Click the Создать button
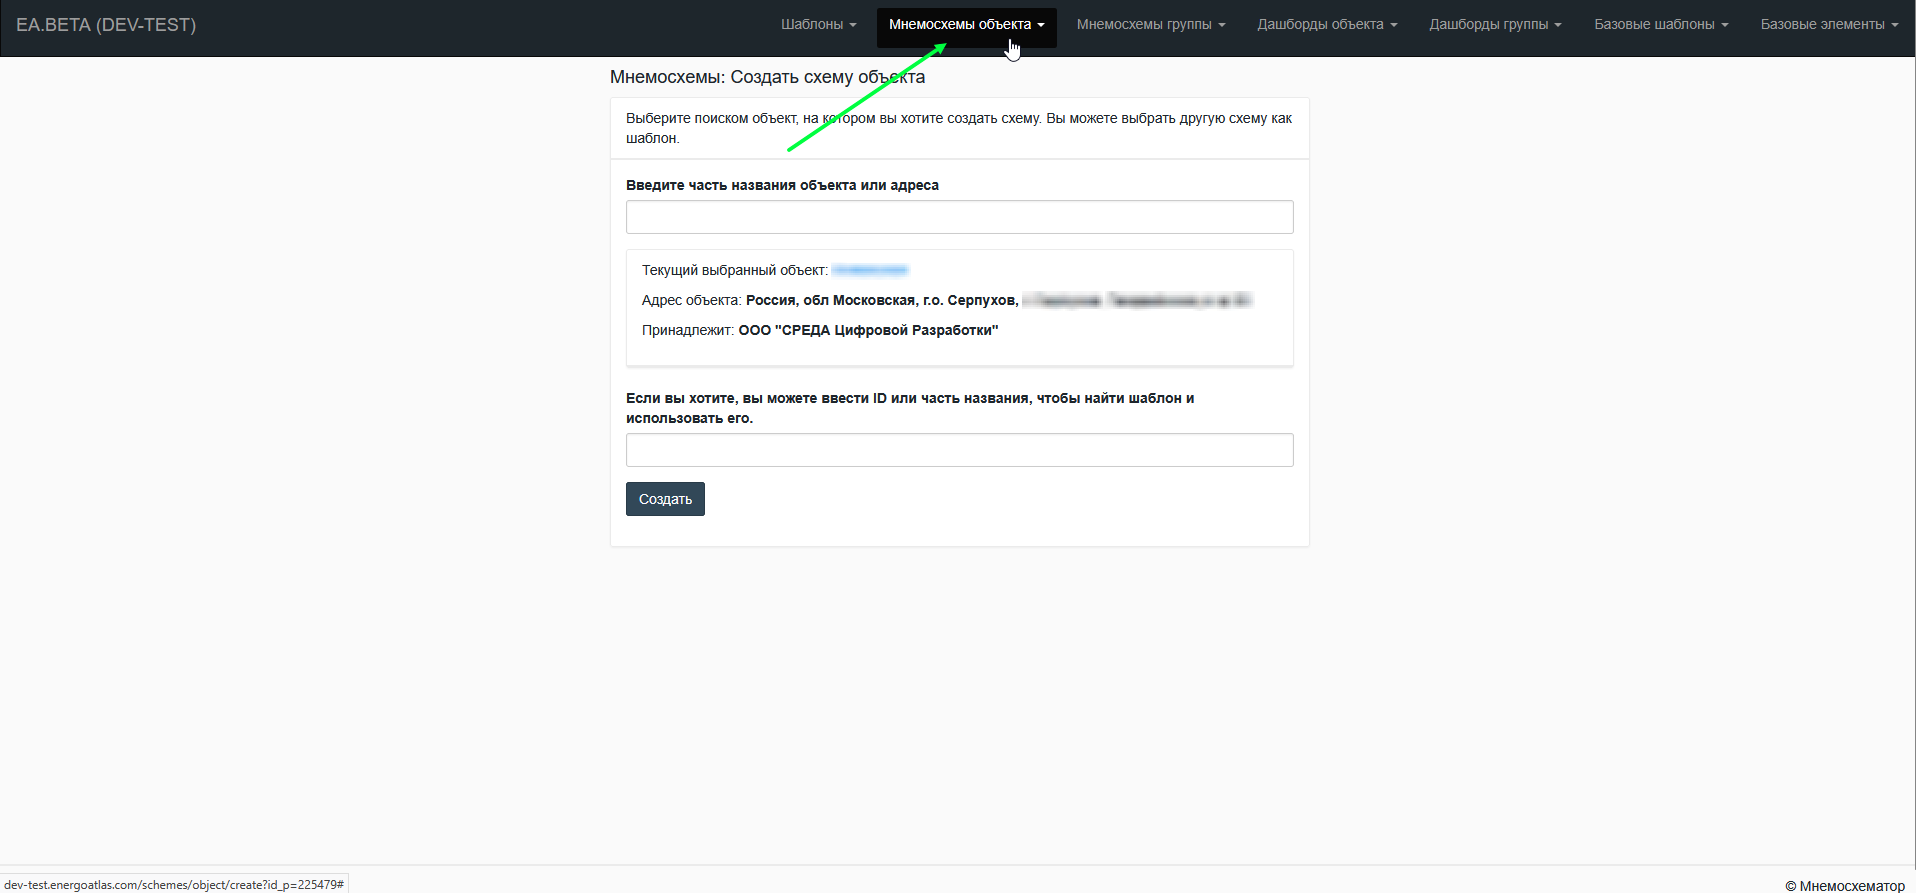1916x893 pixels. [x=665, y=499]
